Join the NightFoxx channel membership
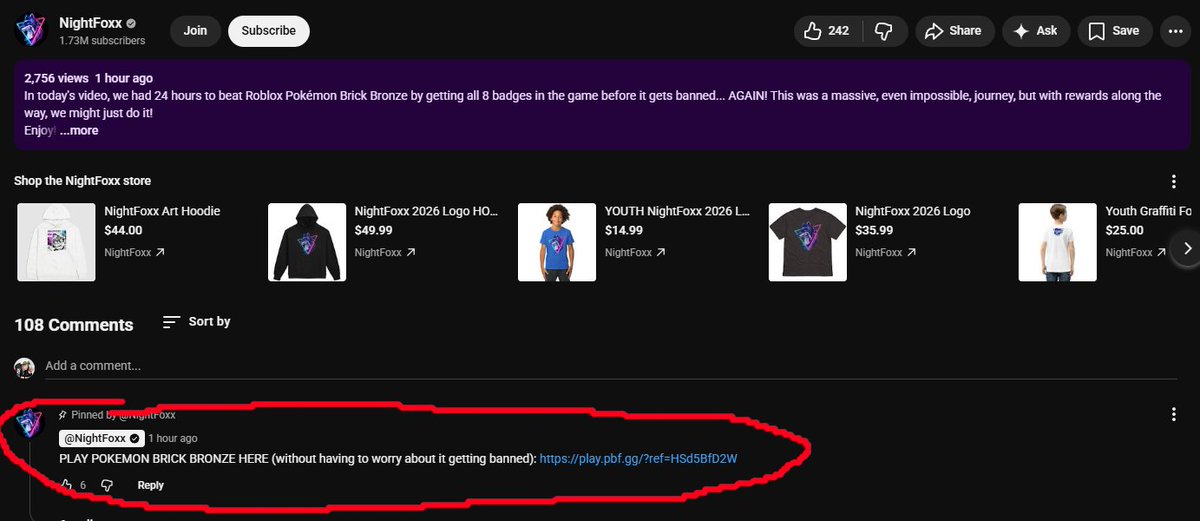This screenshot has height=521, width=1200. [x=196, y=31]
